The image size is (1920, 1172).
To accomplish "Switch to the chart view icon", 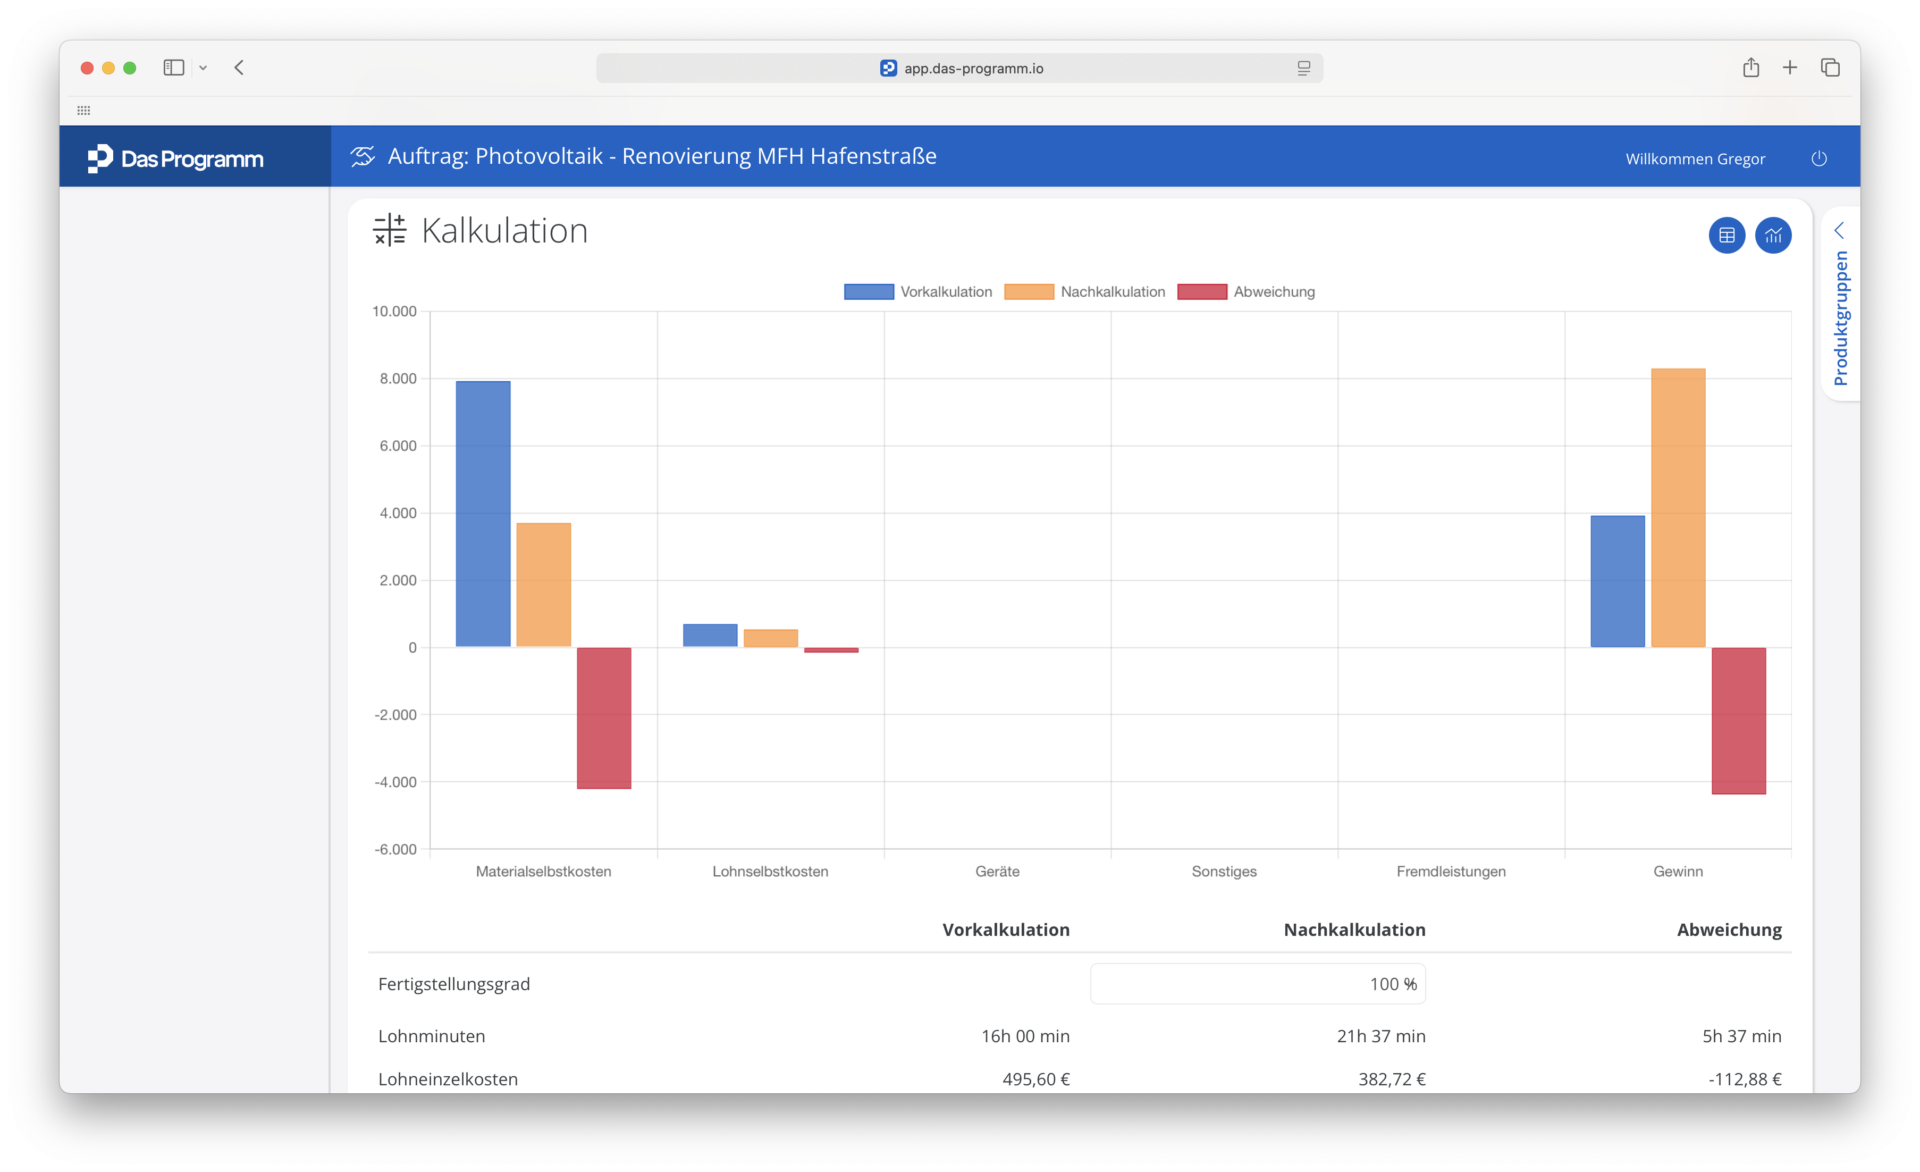I will [x=1773, y=236].
